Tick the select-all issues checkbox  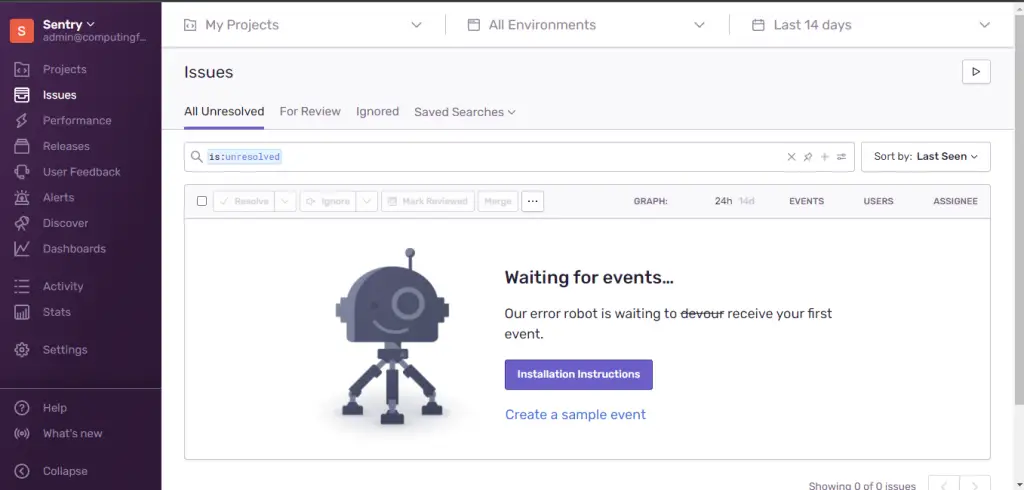click(202, 201)
